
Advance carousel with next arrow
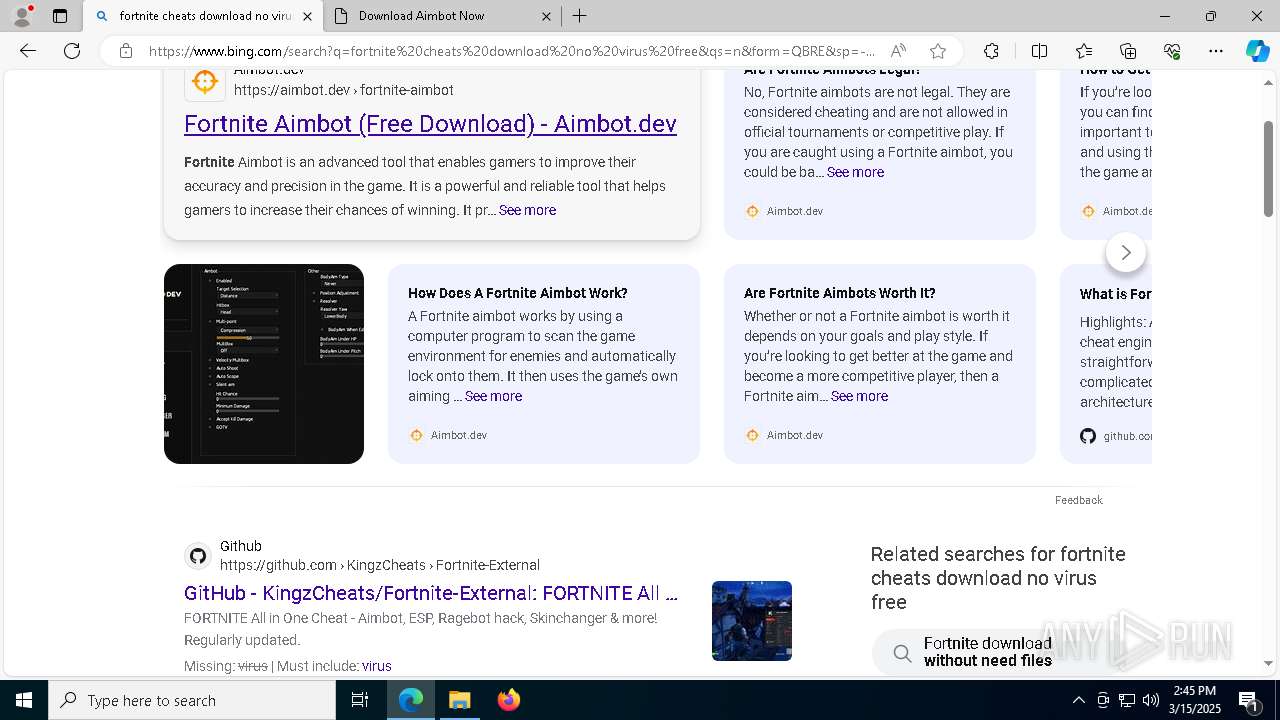(x=1126, y=253)
